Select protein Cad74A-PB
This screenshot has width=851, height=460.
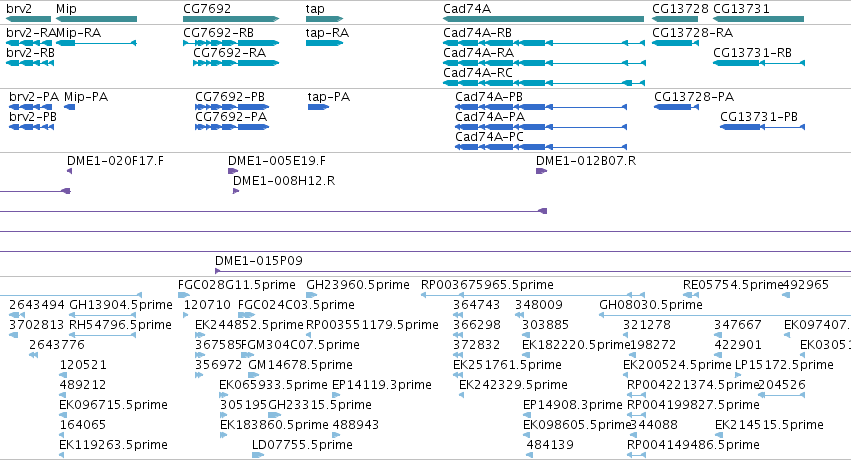coord(541,107)
